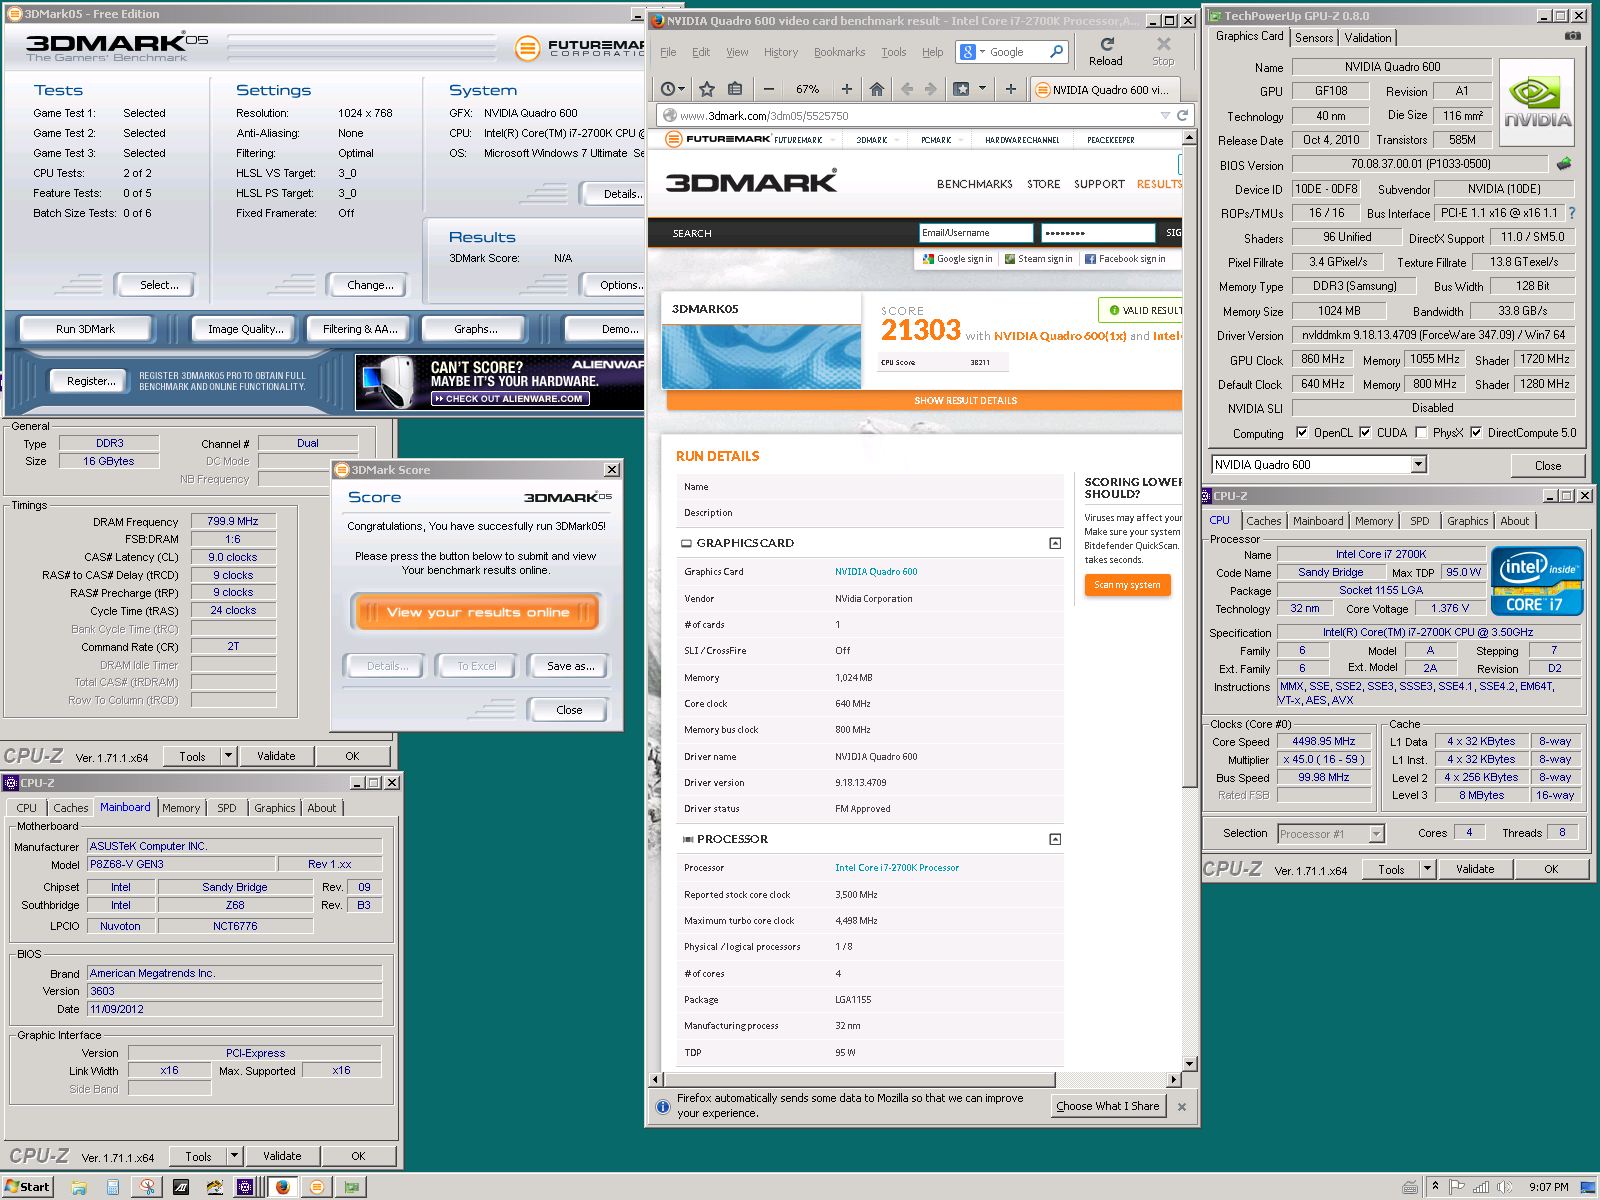This screenshot has height=1200, width=1600.
Task: Open the Snipping Tool in the taskbar
Action: pyautogui.click(x=147, y=1187)
